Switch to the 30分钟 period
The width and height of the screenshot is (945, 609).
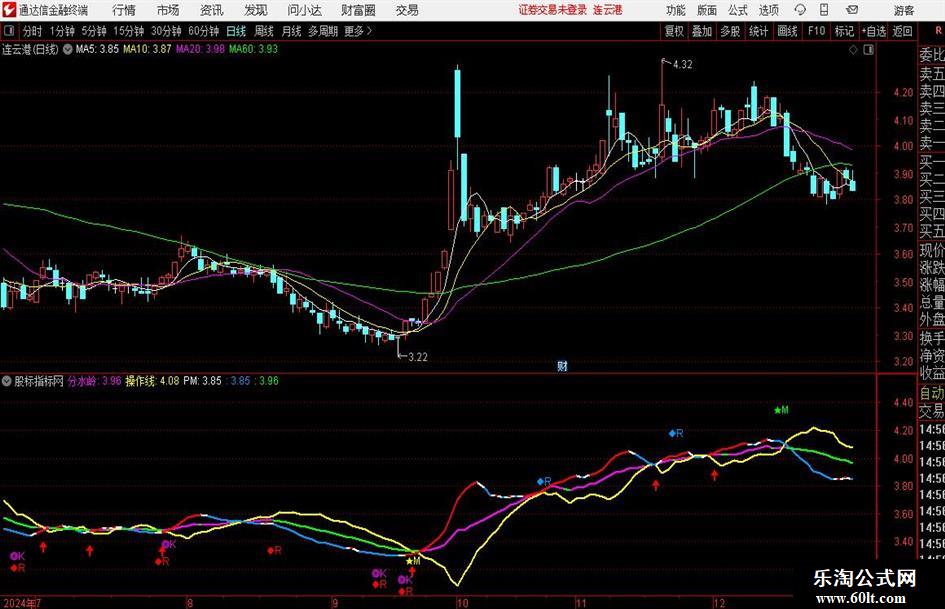(x=166, y=31)
